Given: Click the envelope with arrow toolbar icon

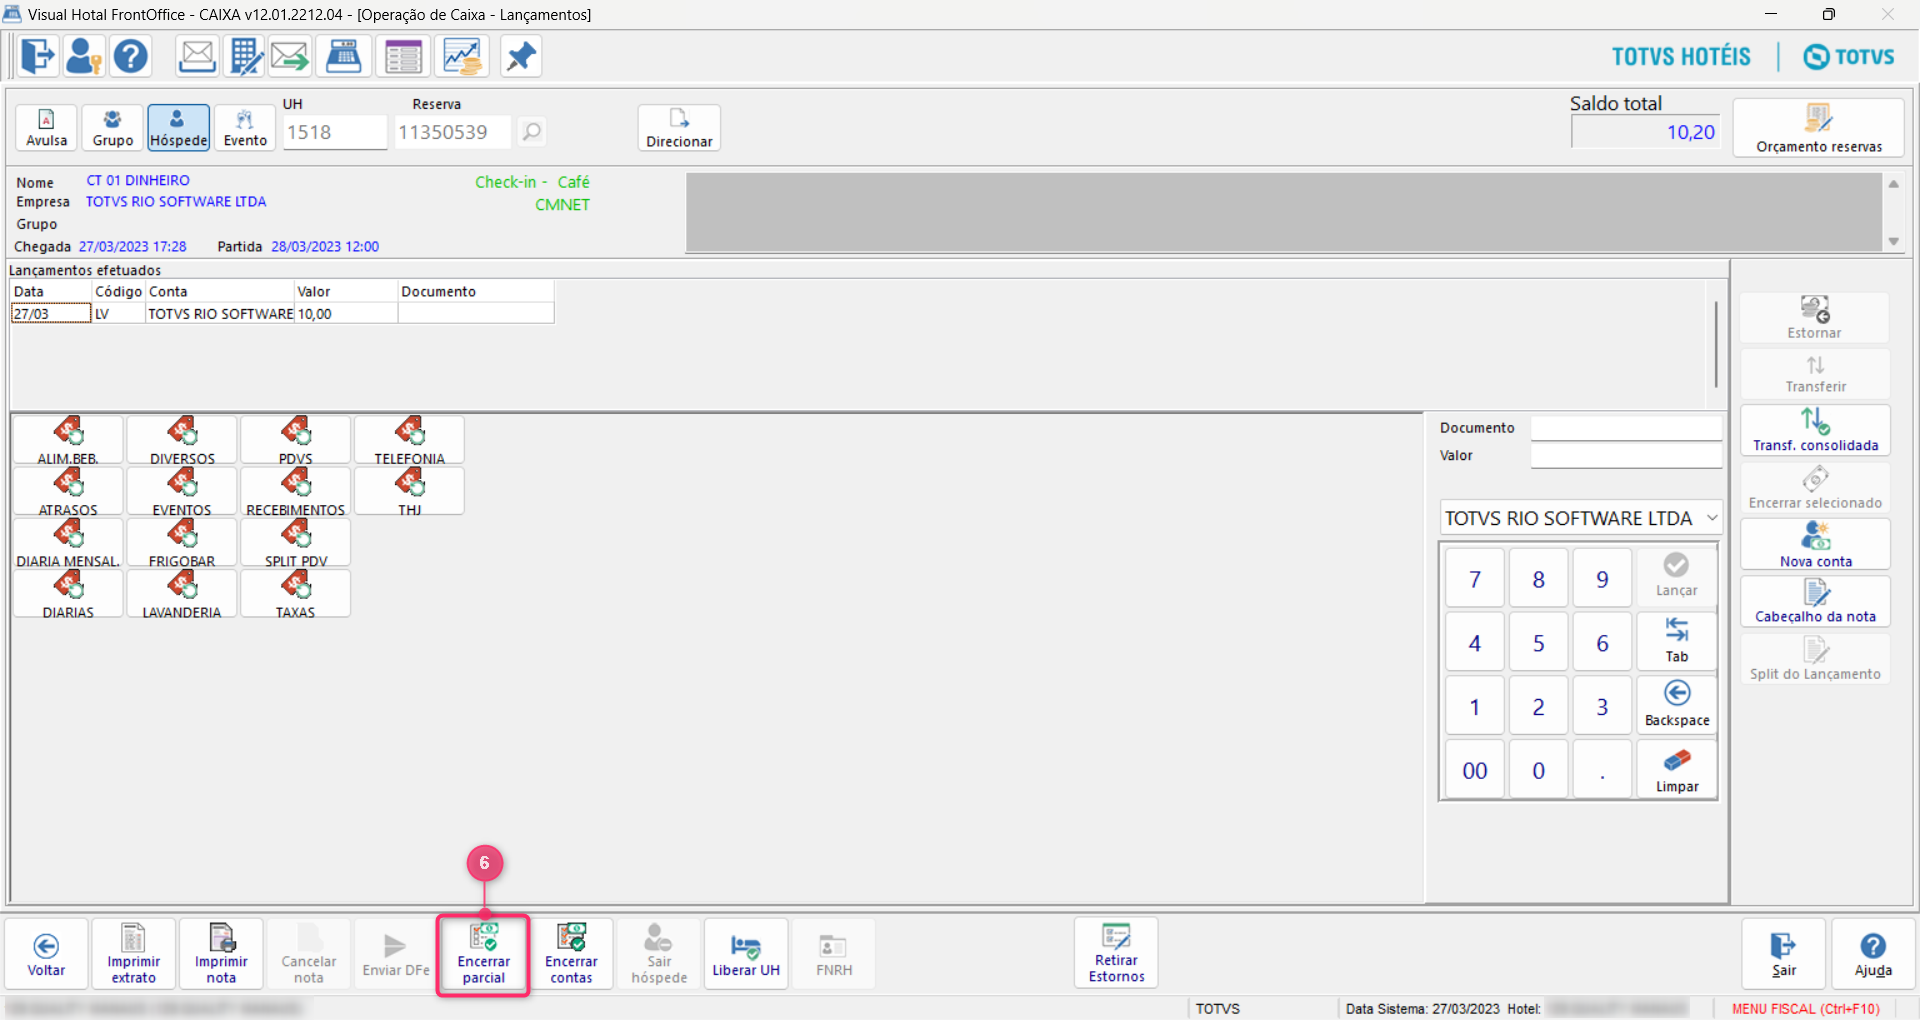Looking at the screenshot, I should click(x=290, y=56).
